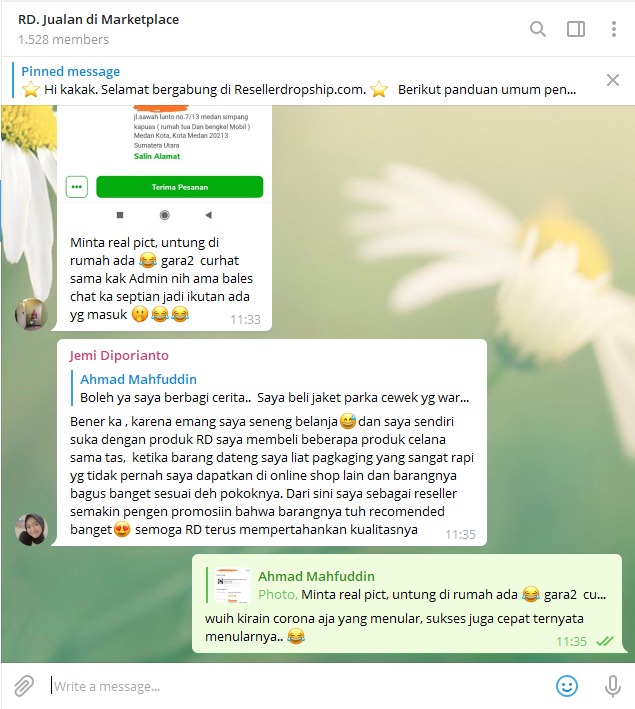Open sender name Jemi Diporianto

(119, 355)
